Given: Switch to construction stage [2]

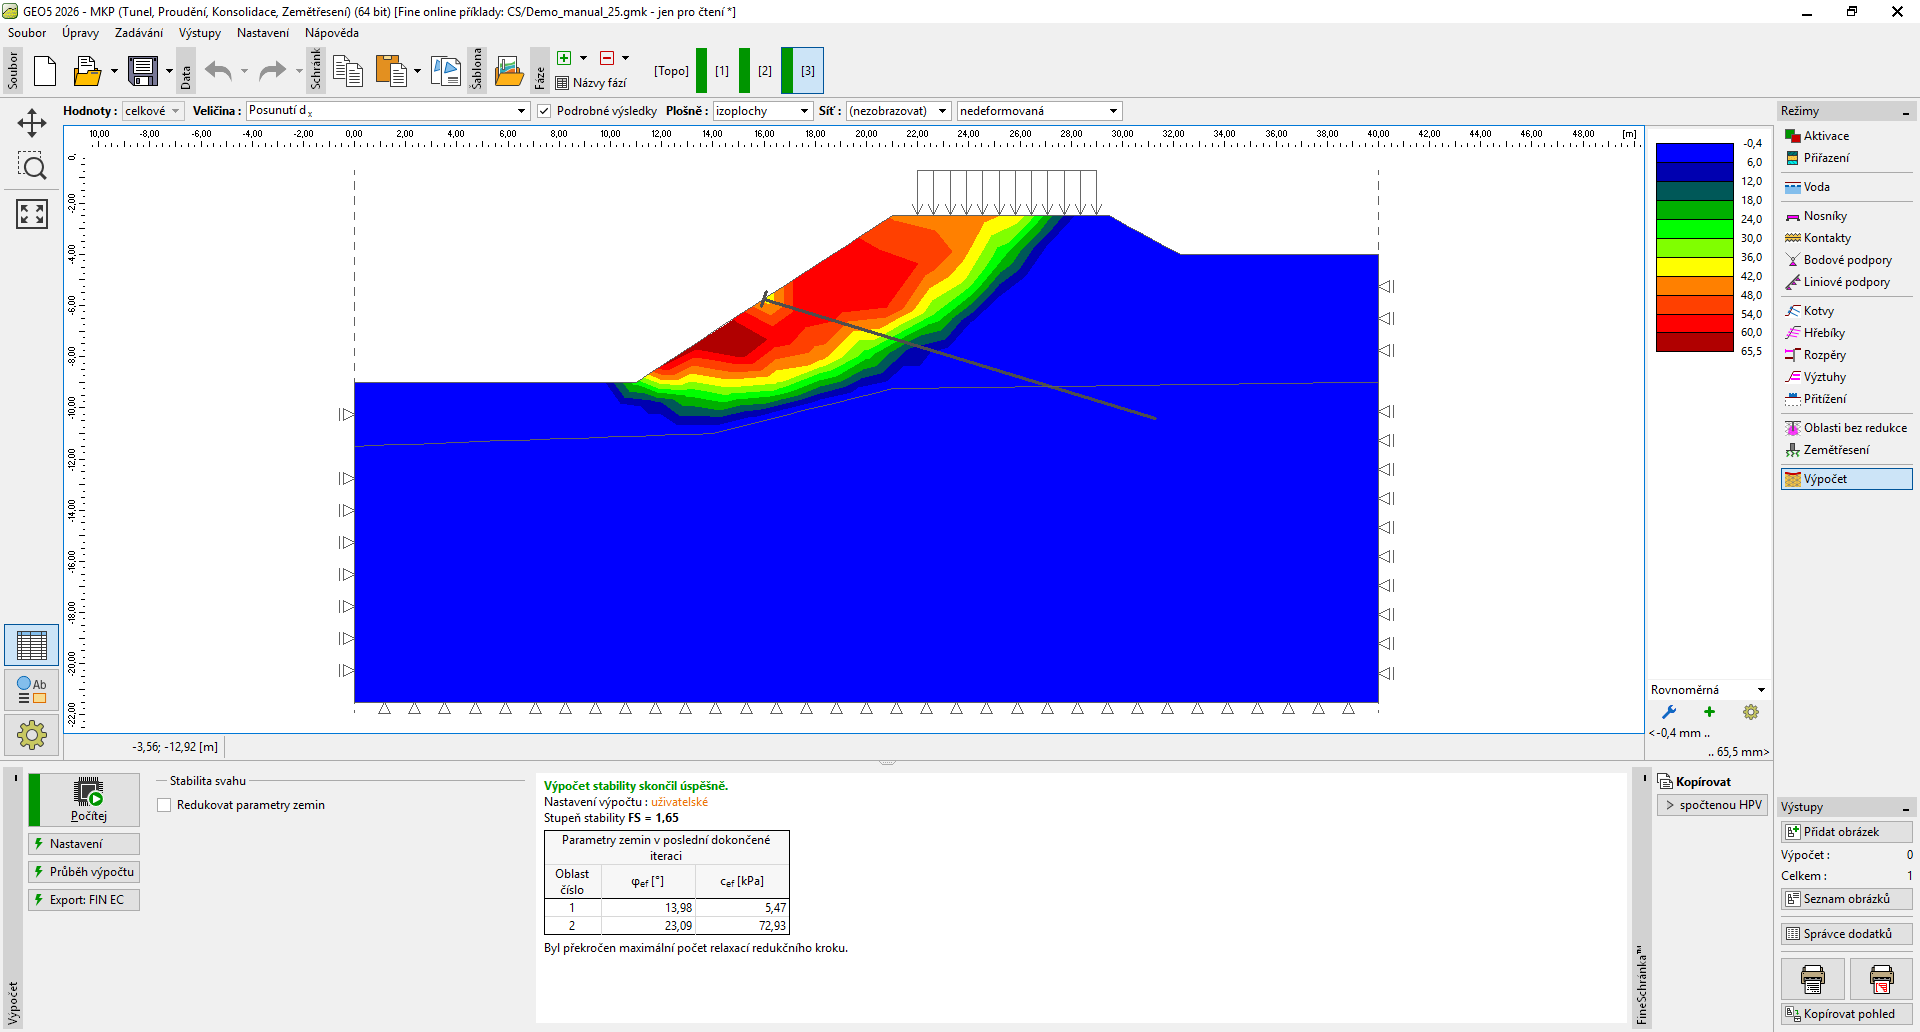Looking at the screenshot, I should pyautogui.click(x=765, y=71).
